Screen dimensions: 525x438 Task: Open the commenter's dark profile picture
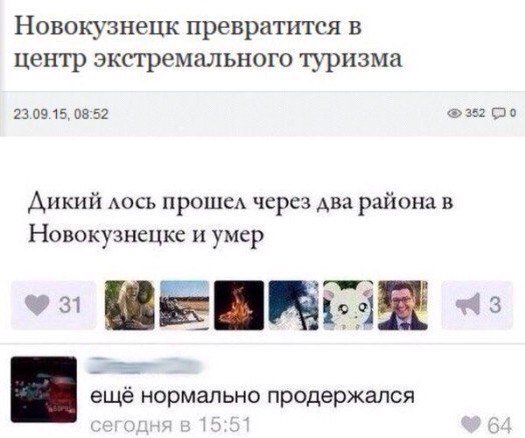point(44,389)
